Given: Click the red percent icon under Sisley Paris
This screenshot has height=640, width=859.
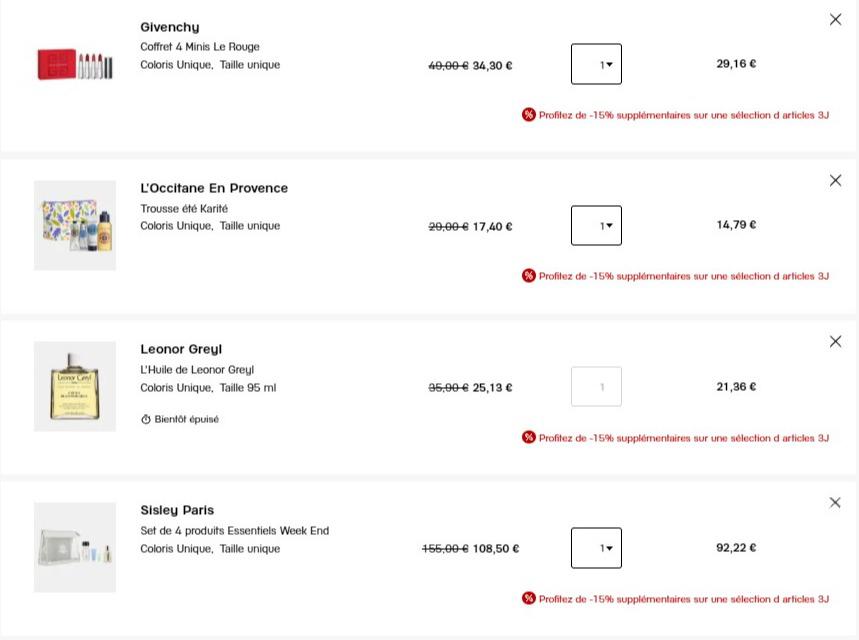Looking at the screenshot, I should tap(529, 598).
